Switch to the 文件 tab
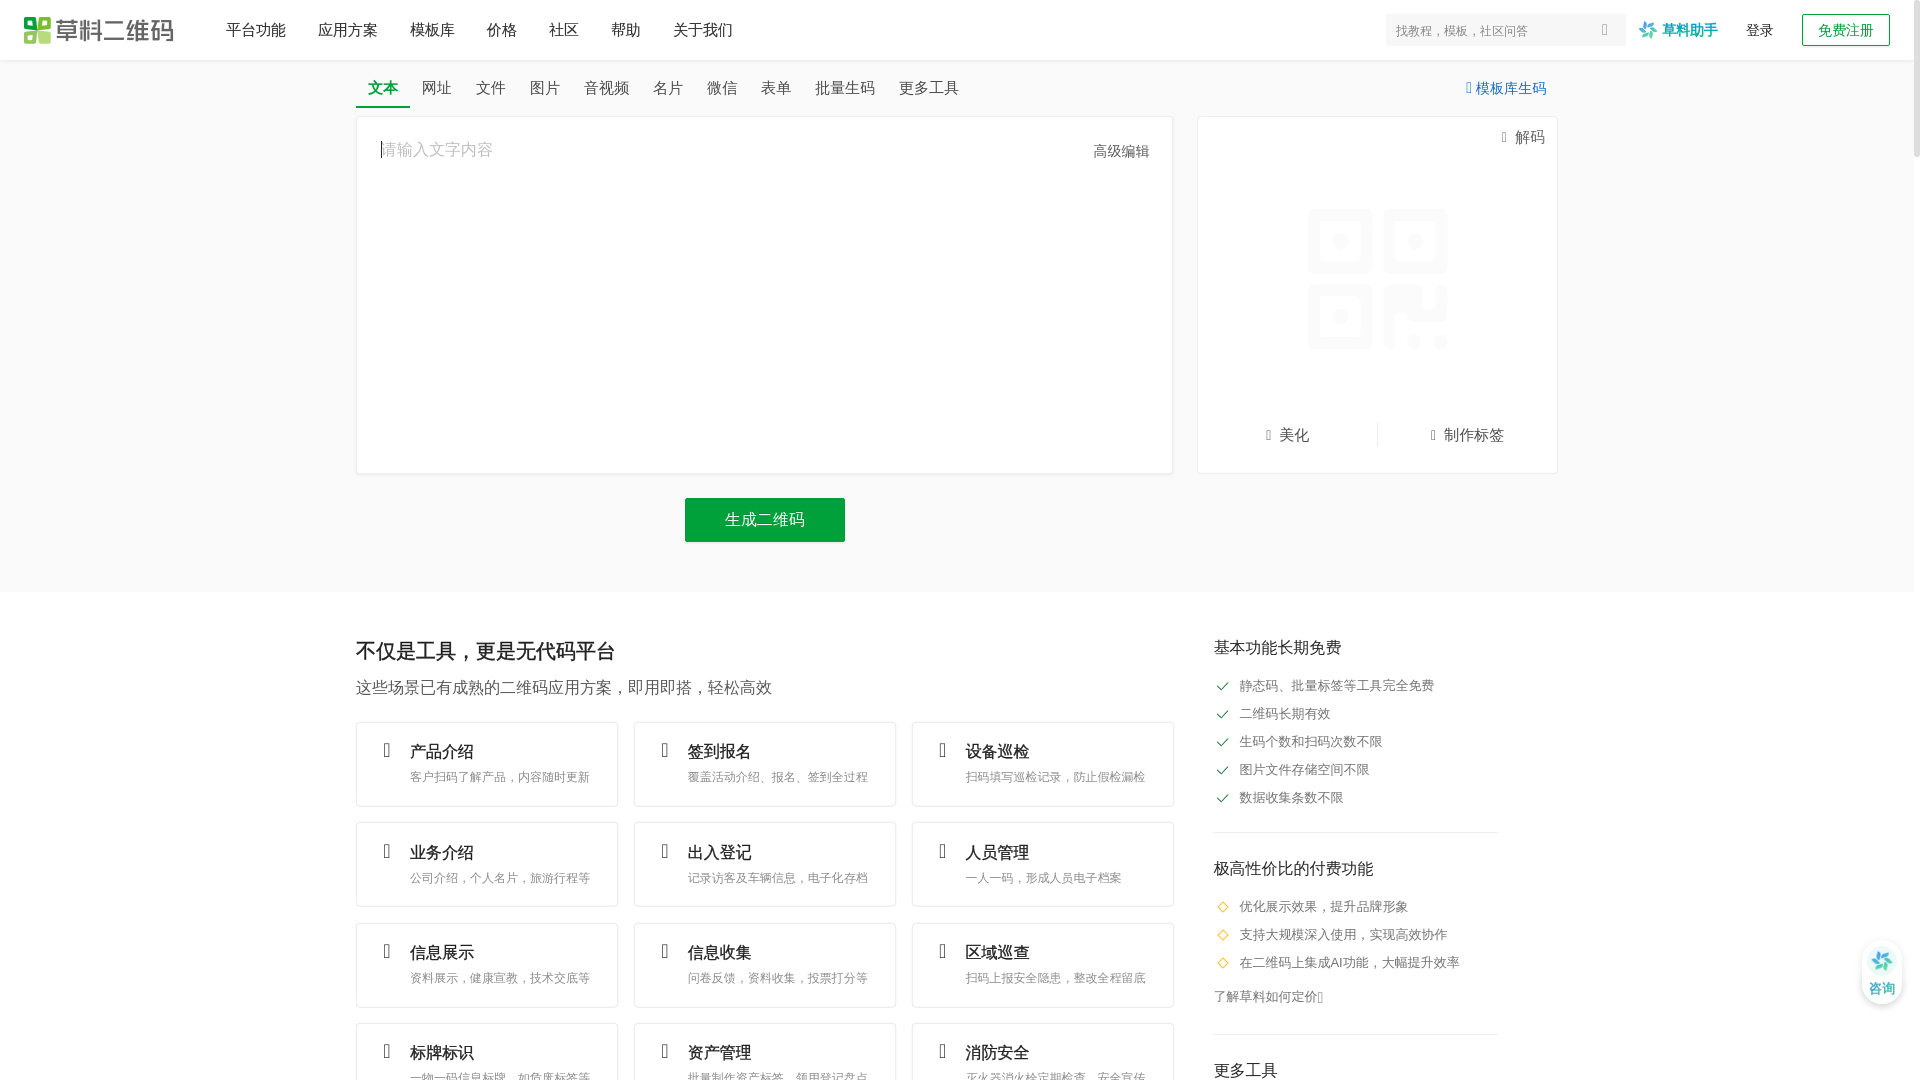1920x1080 pixels. pos(491,88)
